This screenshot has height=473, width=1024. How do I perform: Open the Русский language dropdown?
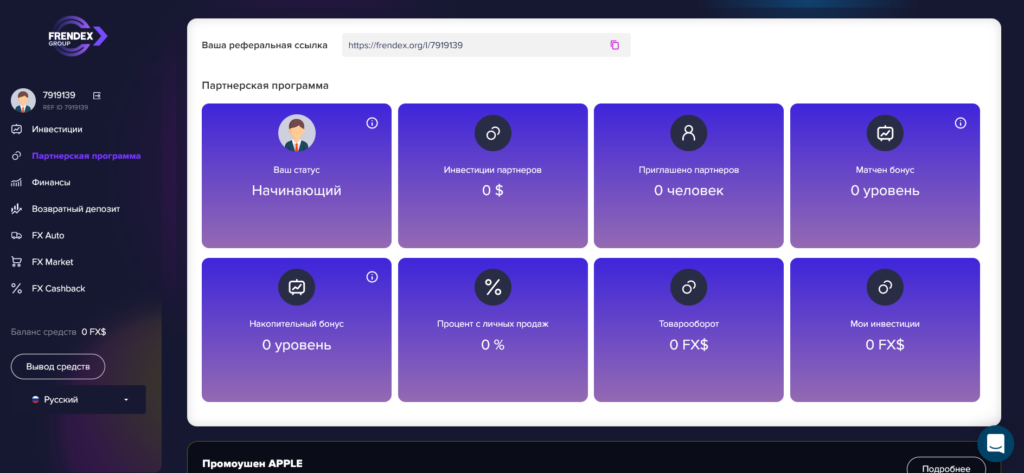click(78, 399)
